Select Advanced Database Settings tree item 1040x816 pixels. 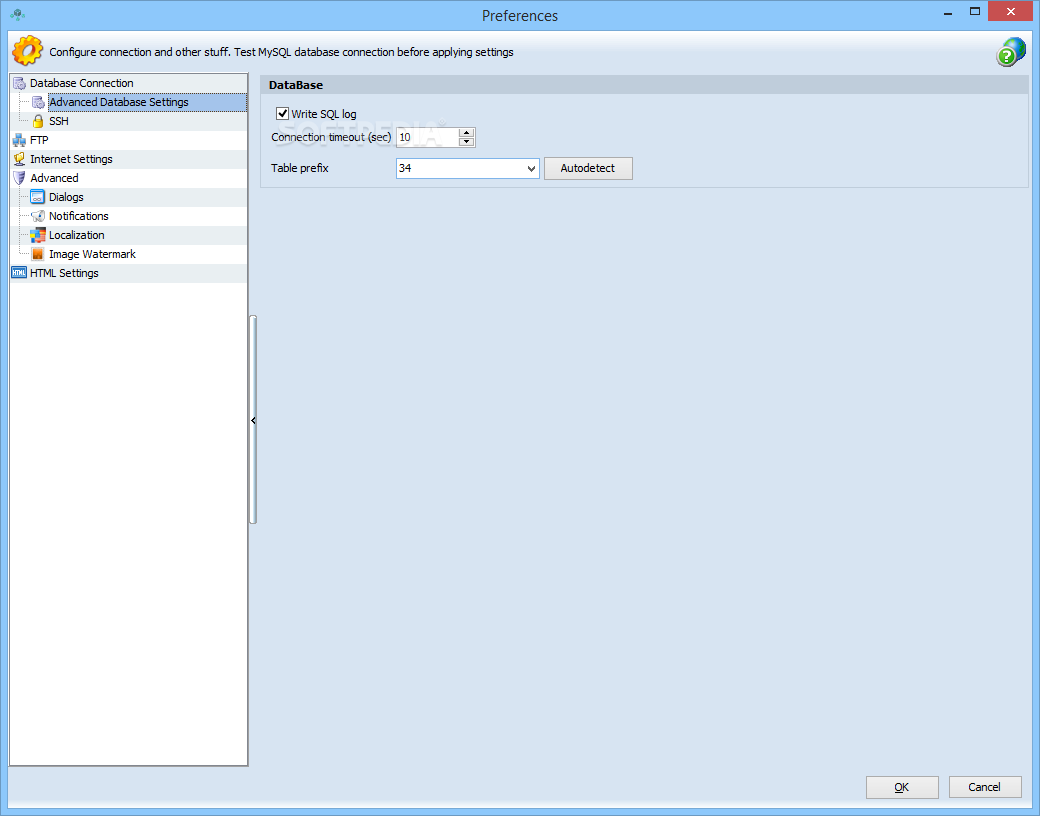pos(119,102)
